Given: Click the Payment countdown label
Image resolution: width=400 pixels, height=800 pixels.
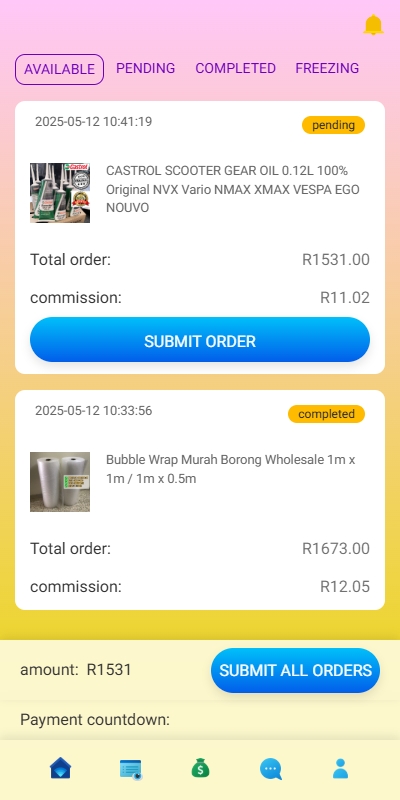Looking at the screenshot, I should 95,720.
